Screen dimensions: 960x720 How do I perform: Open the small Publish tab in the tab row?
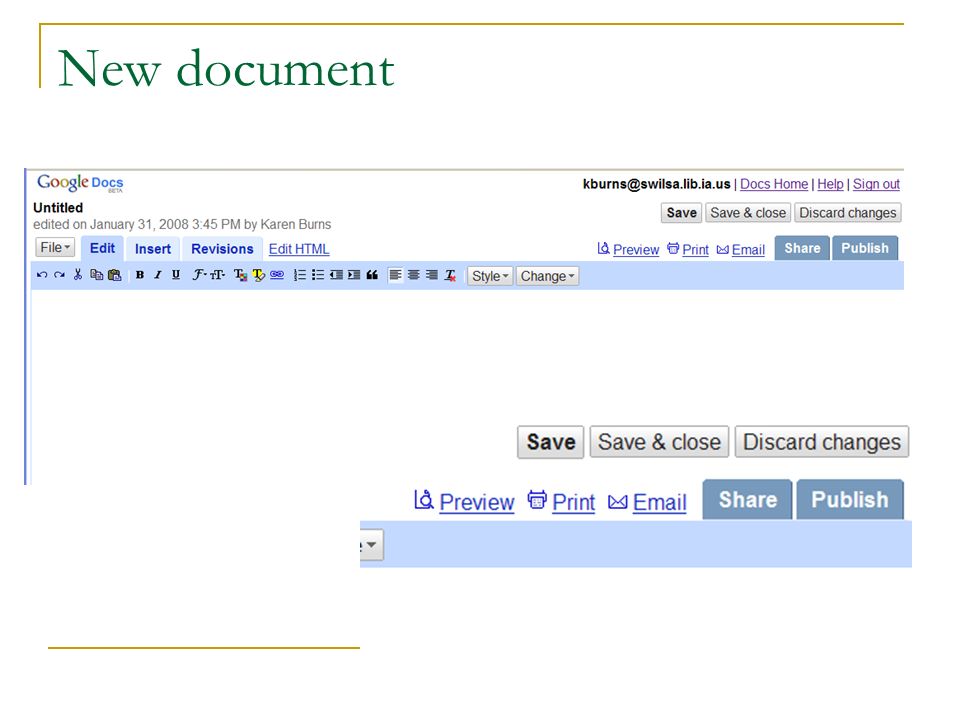click(x=864, y=248)
